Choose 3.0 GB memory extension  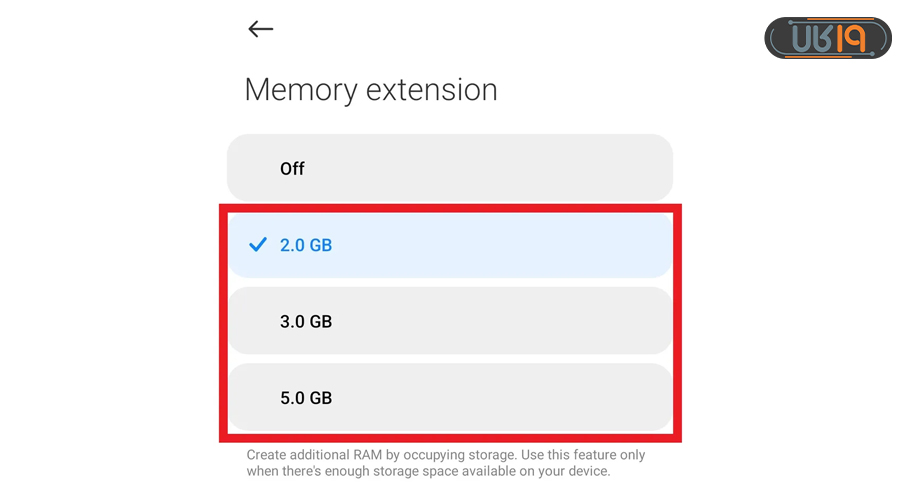(x=450, y=321)
